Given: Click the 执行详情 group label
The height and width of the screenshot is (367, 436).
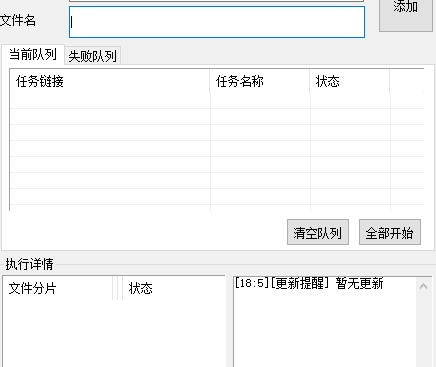Looking at the screenshot, I should tap(29, 264).
